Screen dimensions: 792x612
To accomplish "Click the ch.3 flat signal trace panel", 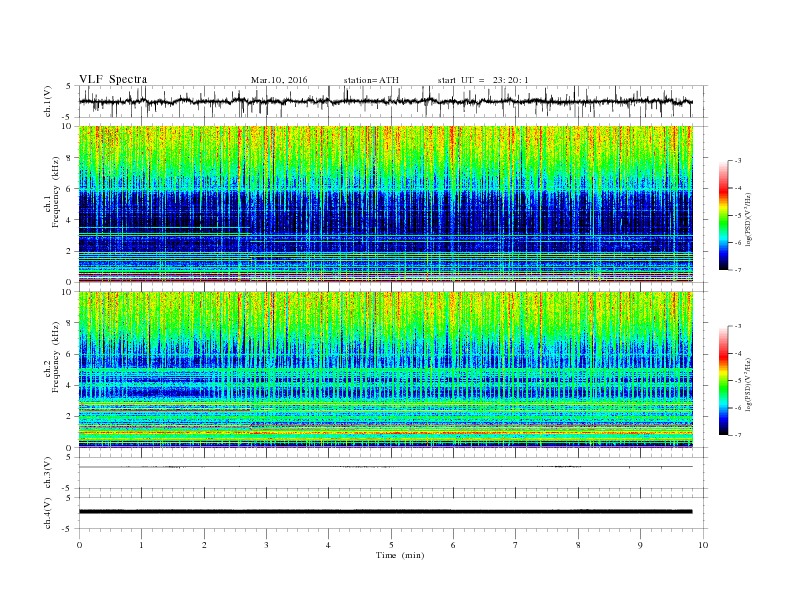I will [x=393, y=473].
